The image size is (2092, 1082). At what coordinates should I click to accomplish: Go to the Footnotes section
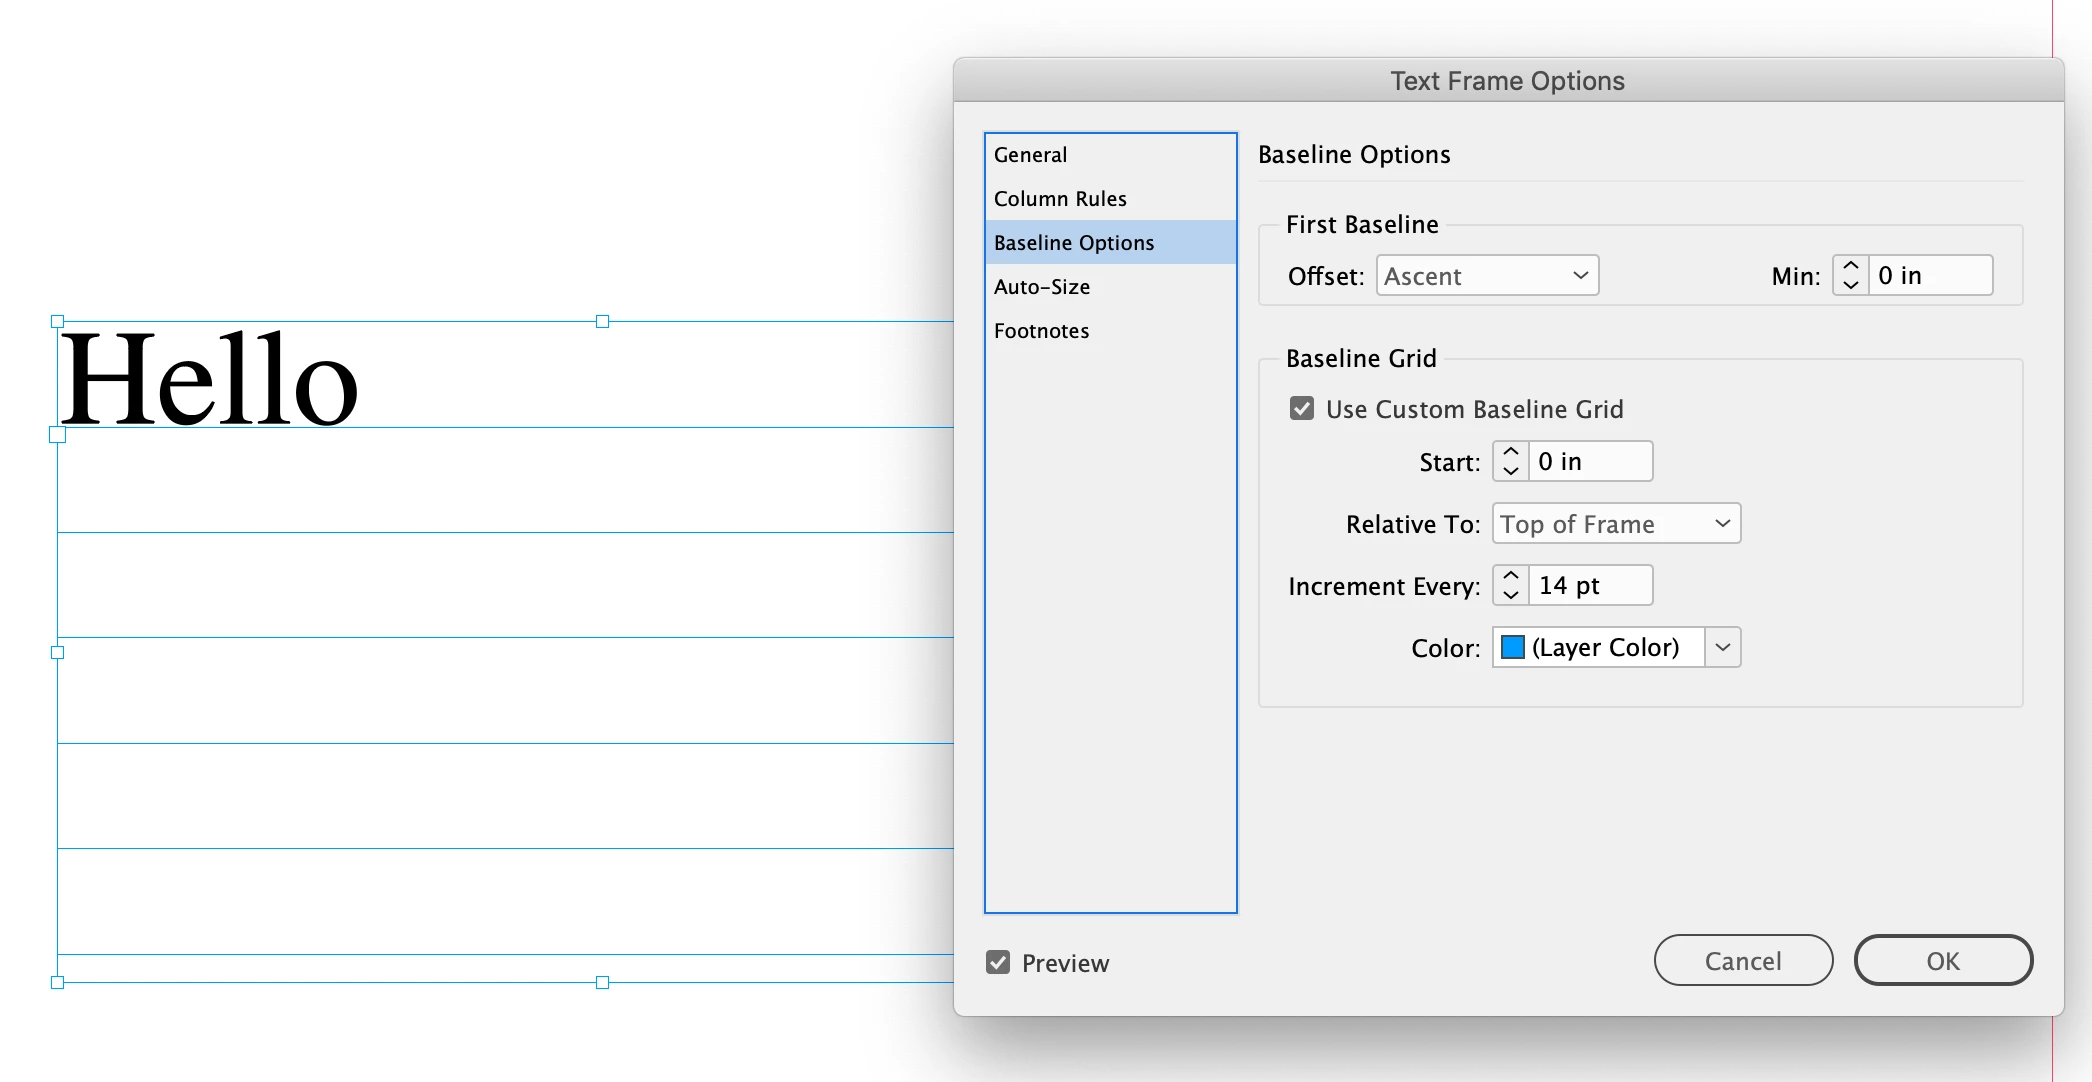pyautogui.click(x=1041, y=331)
